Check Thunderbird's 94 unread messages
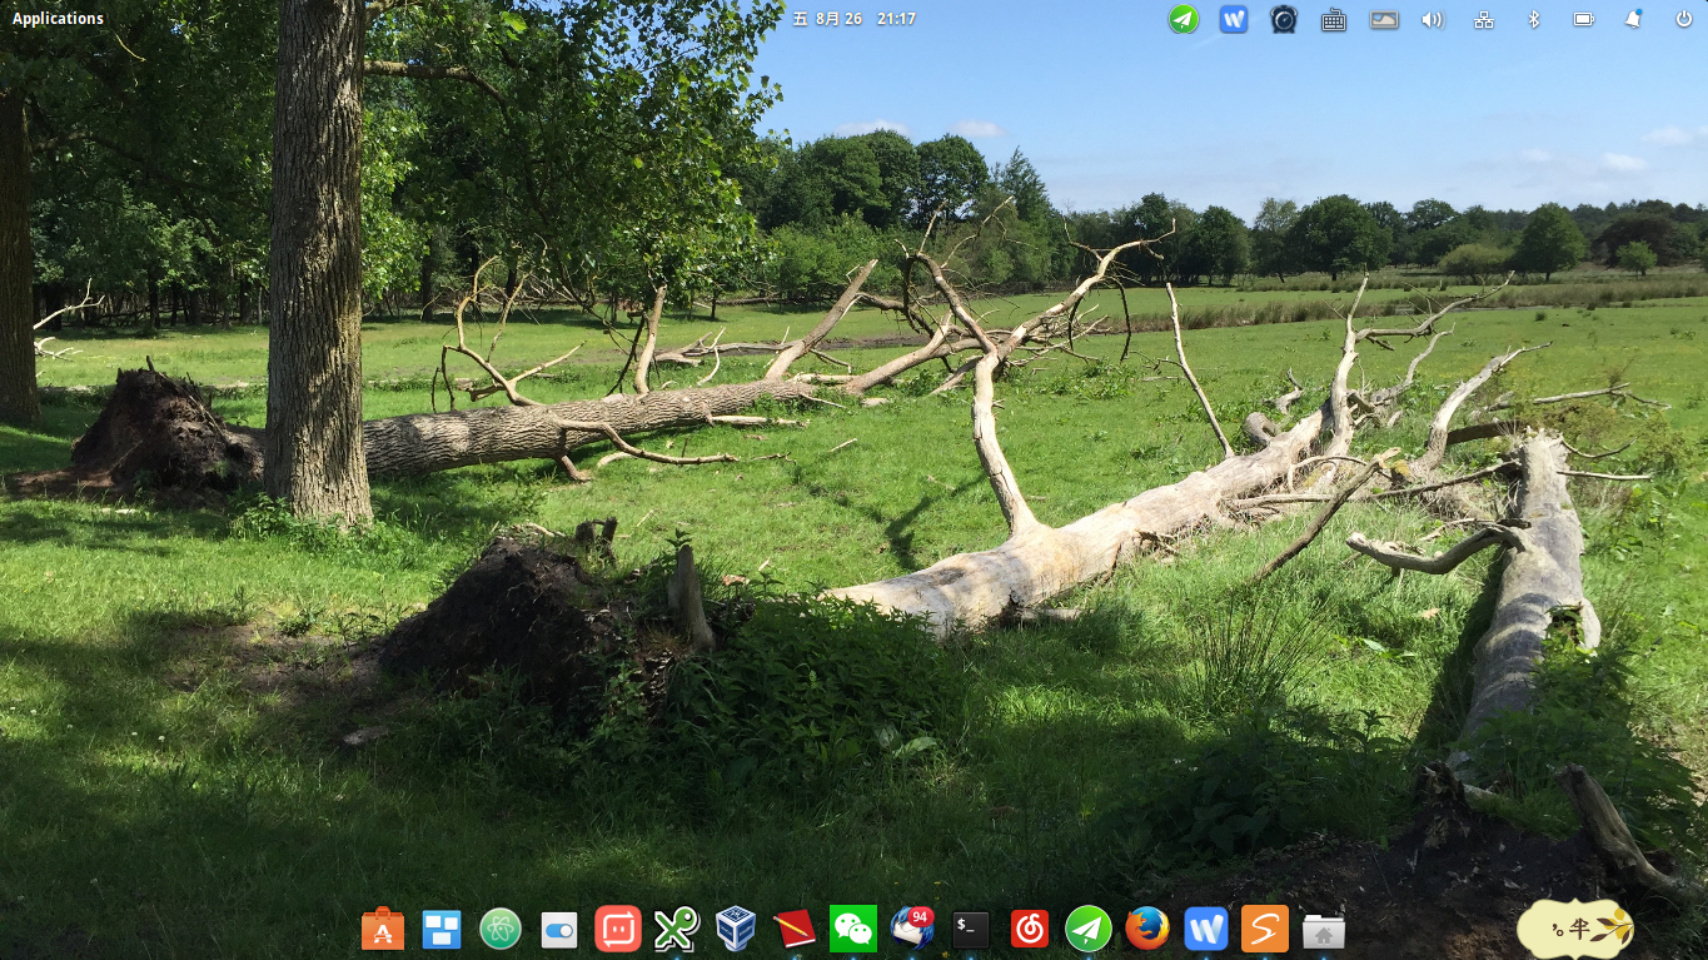Viewport: 1708px width, 960px height. click(912, 930)
